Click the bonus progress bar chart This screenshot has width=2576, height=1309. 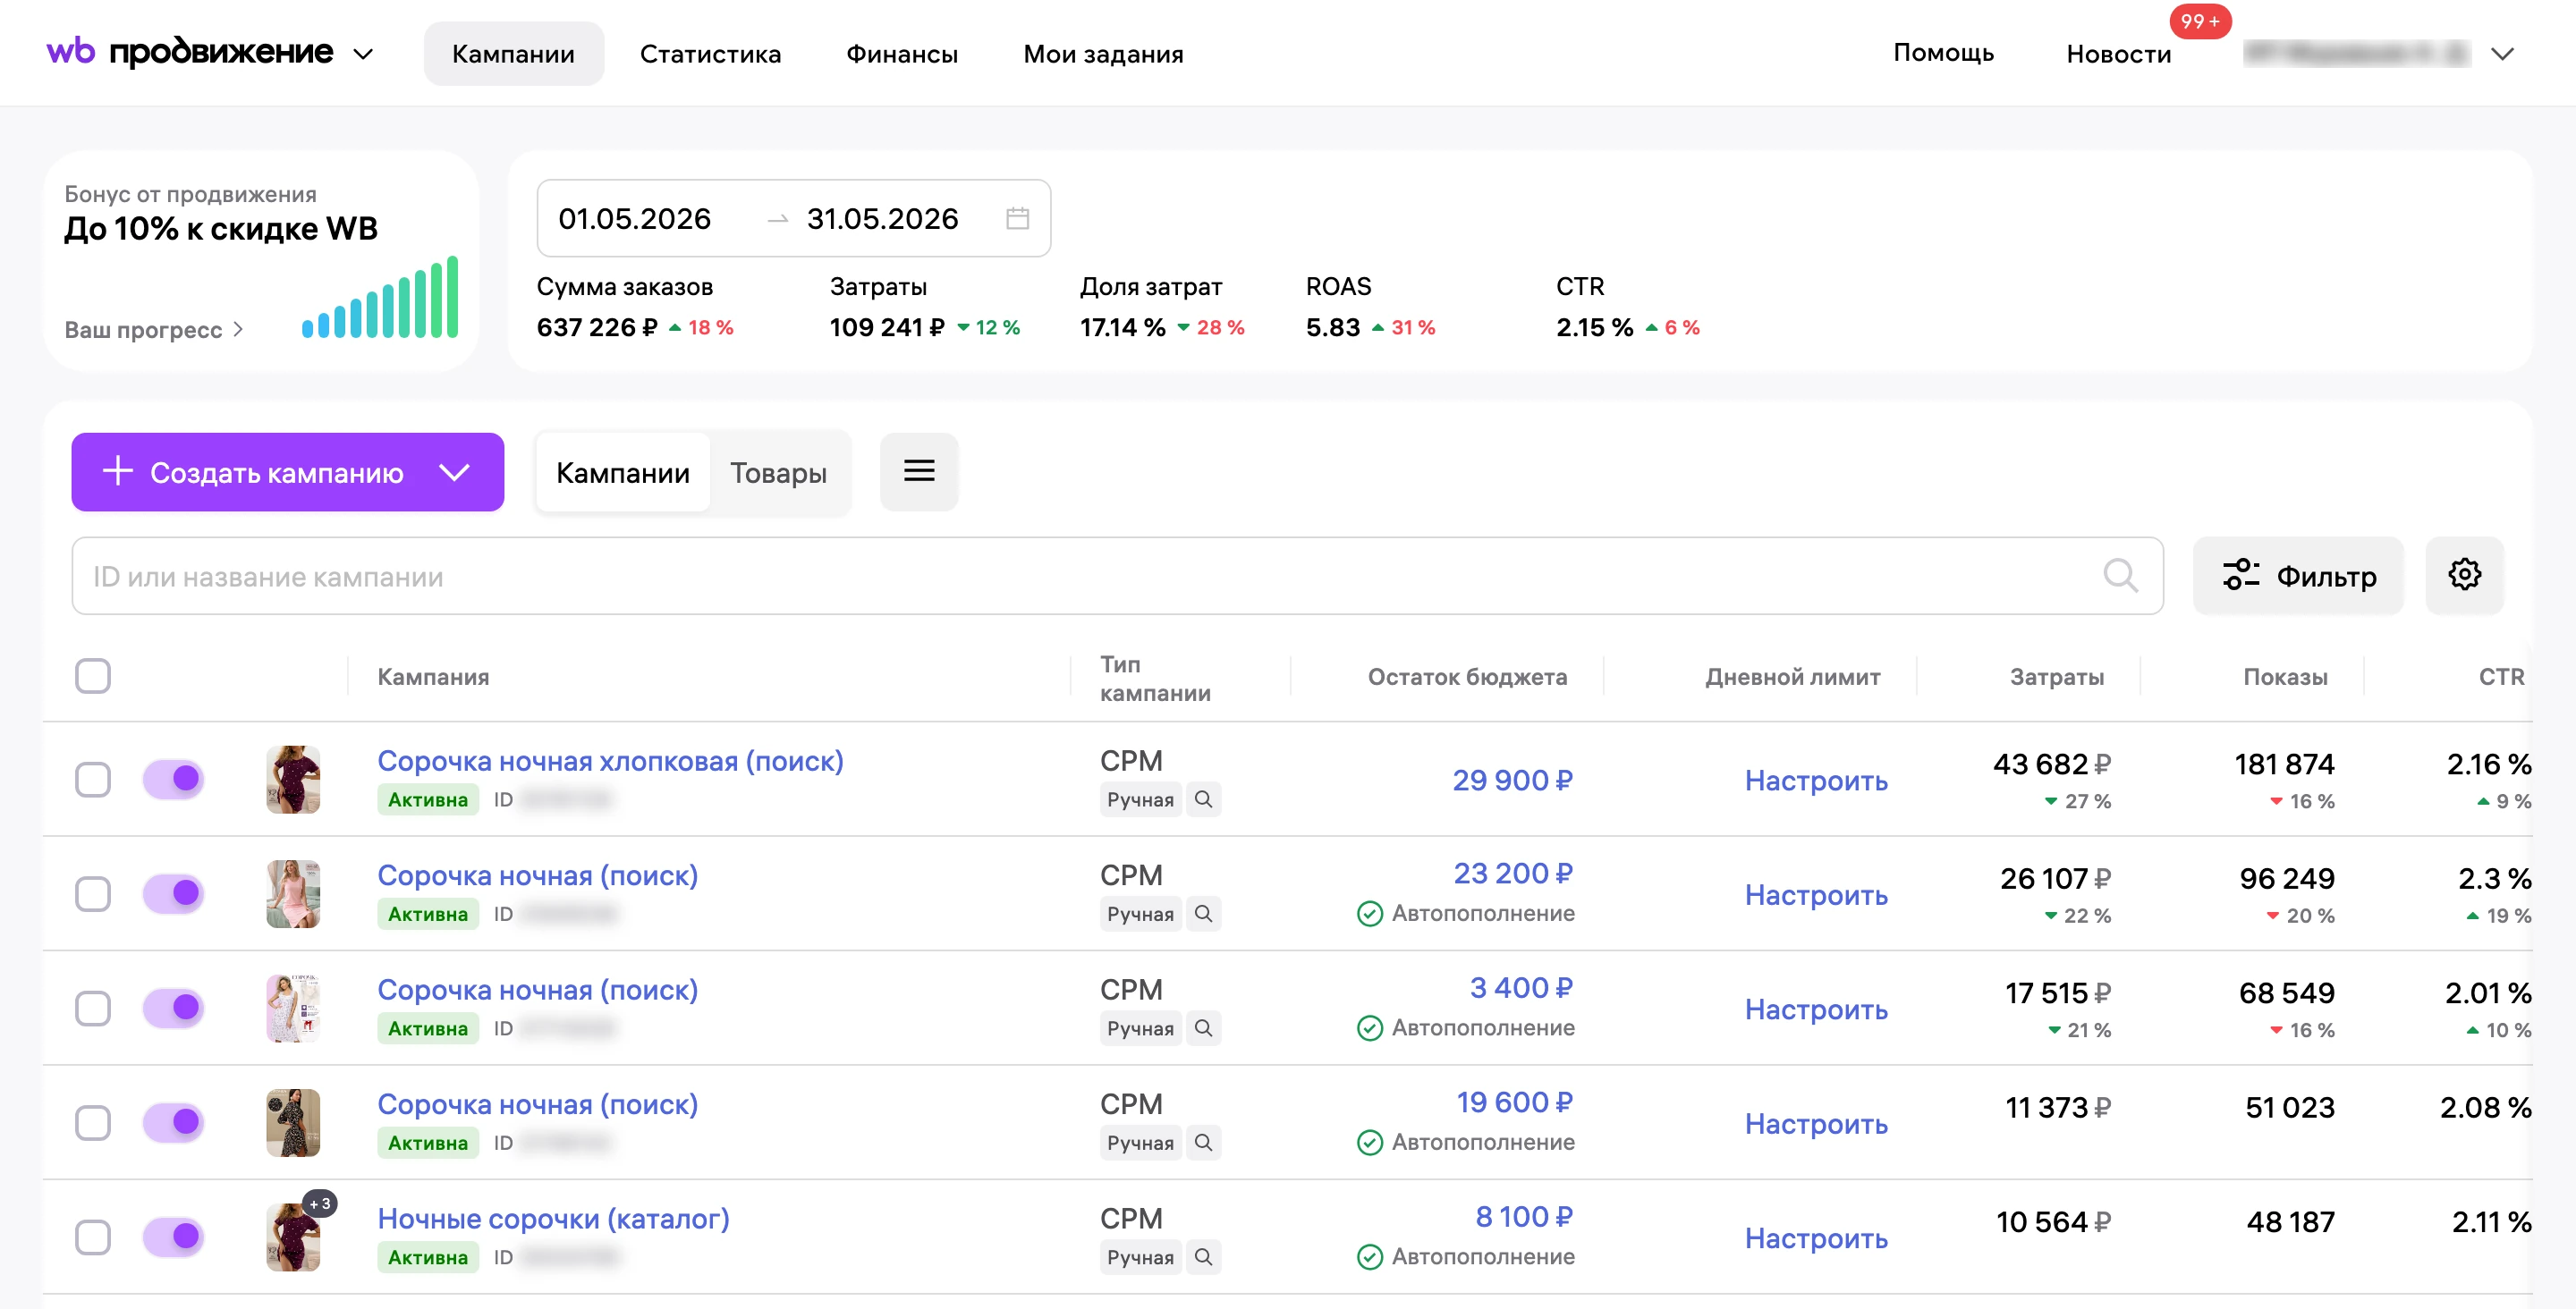click(380, 297)
